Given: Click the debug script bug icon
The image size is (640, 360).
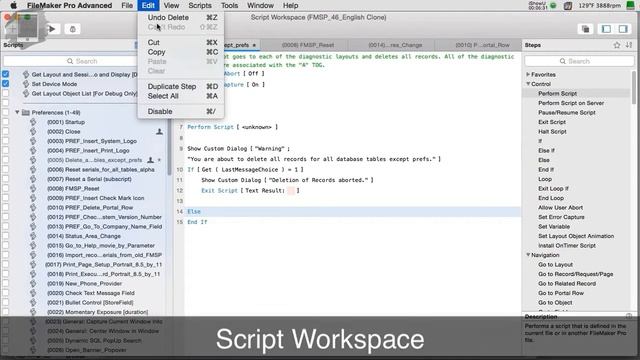Looking at the screenshot, I should point(72,29).
